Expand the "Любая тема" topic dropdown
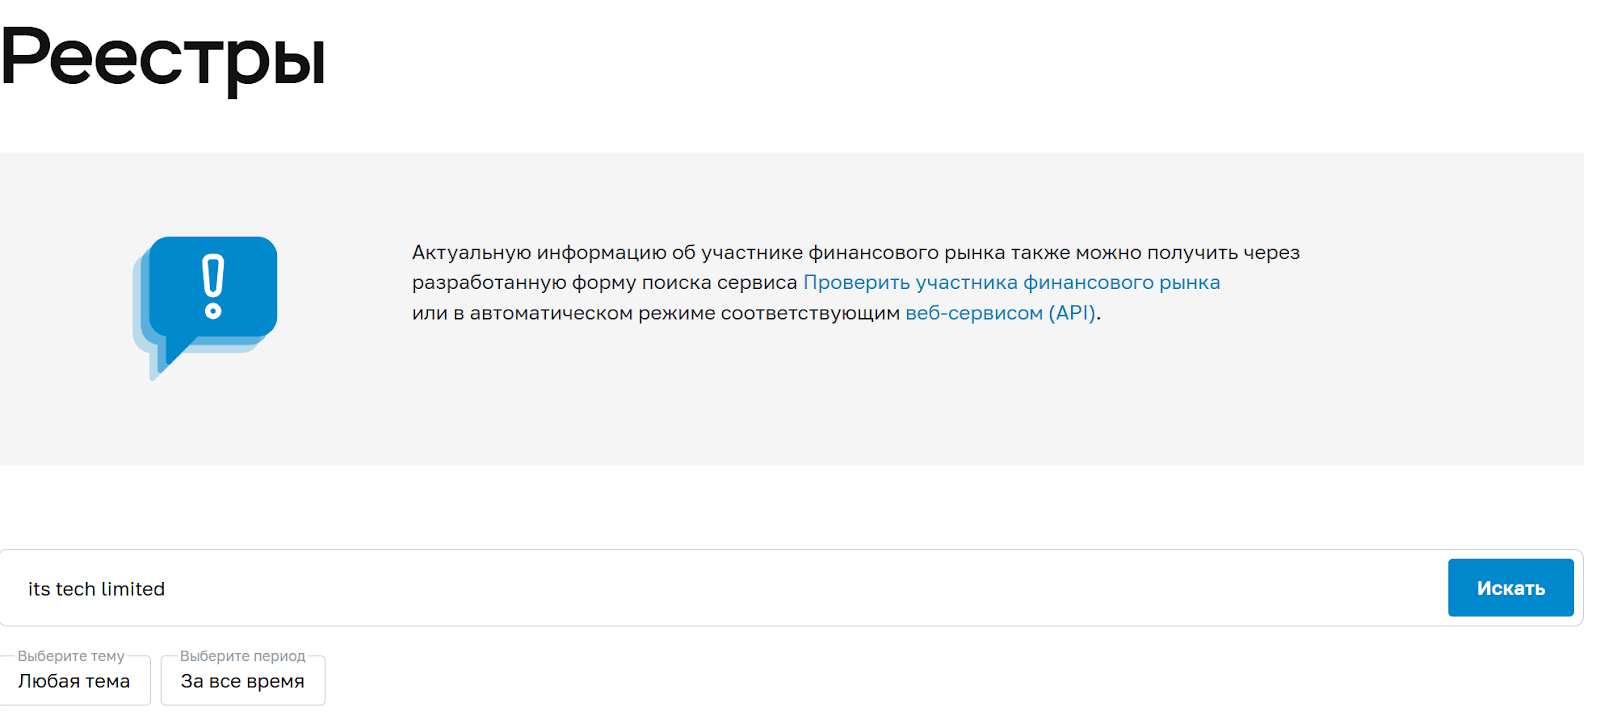 (75, 681)
